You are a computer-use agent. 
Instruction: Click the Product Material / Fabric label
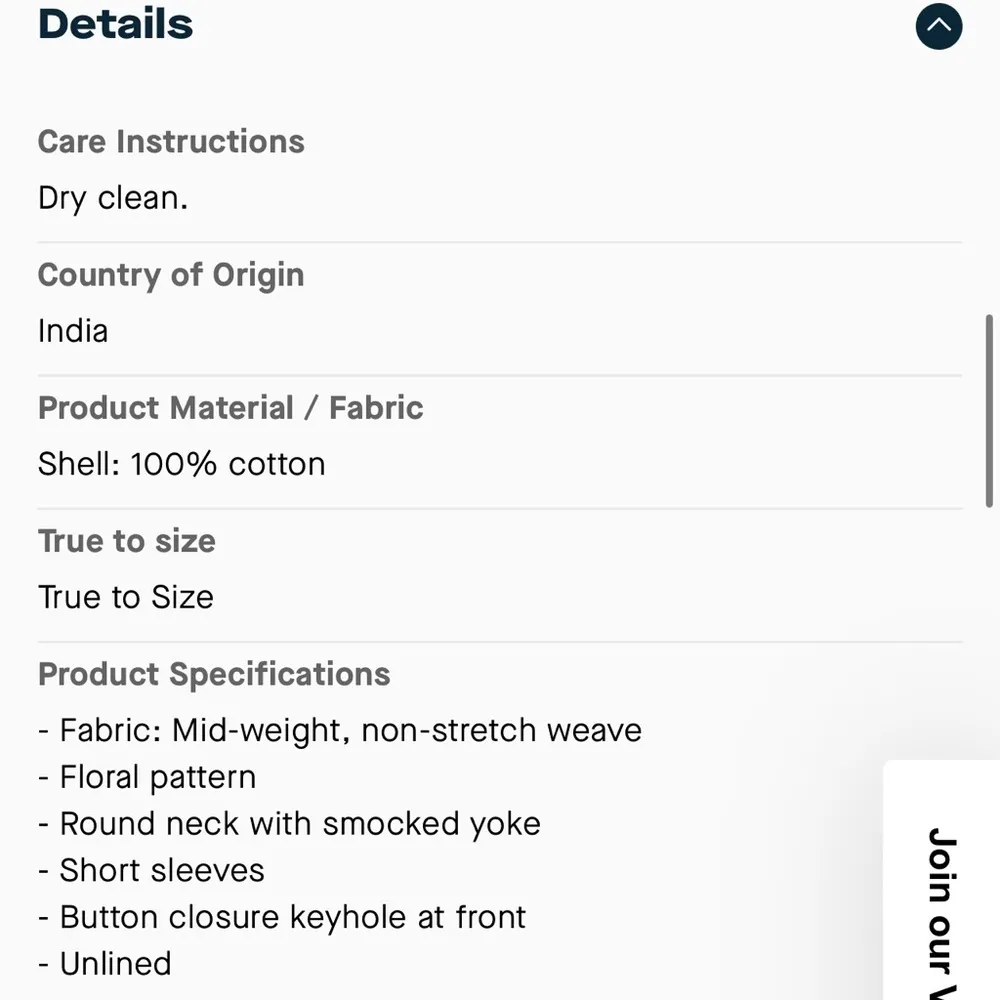(x=230, y=408)
